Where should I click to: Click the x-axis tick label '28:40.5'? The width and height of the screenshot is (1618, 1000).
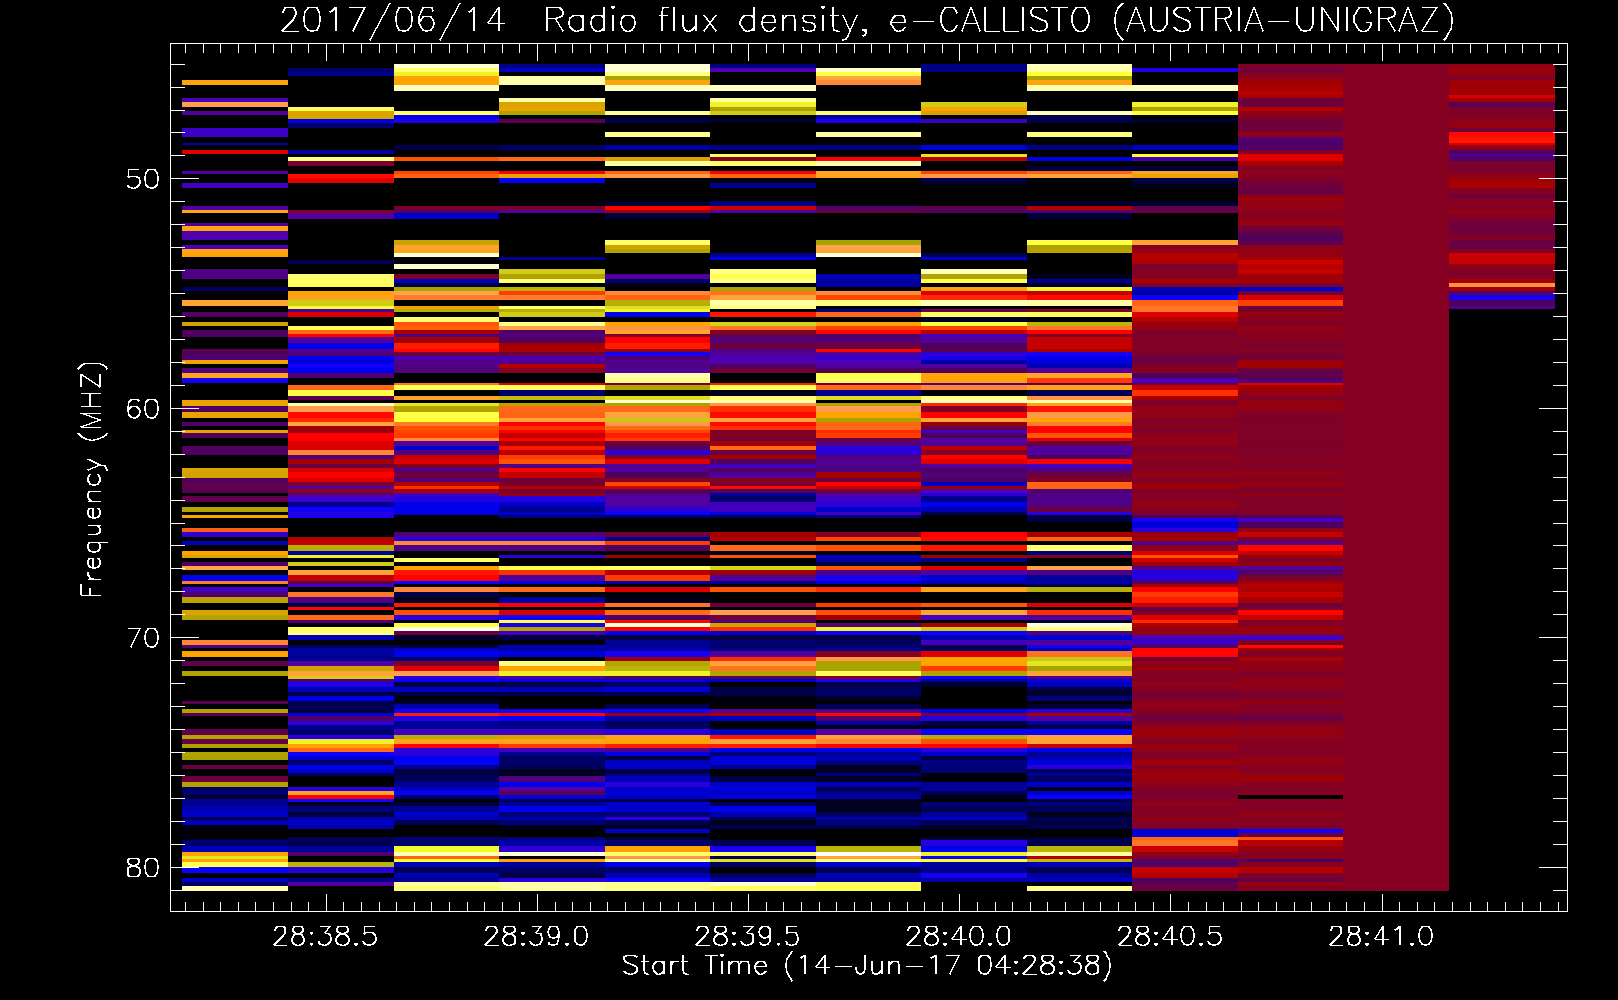[1169, 937]
